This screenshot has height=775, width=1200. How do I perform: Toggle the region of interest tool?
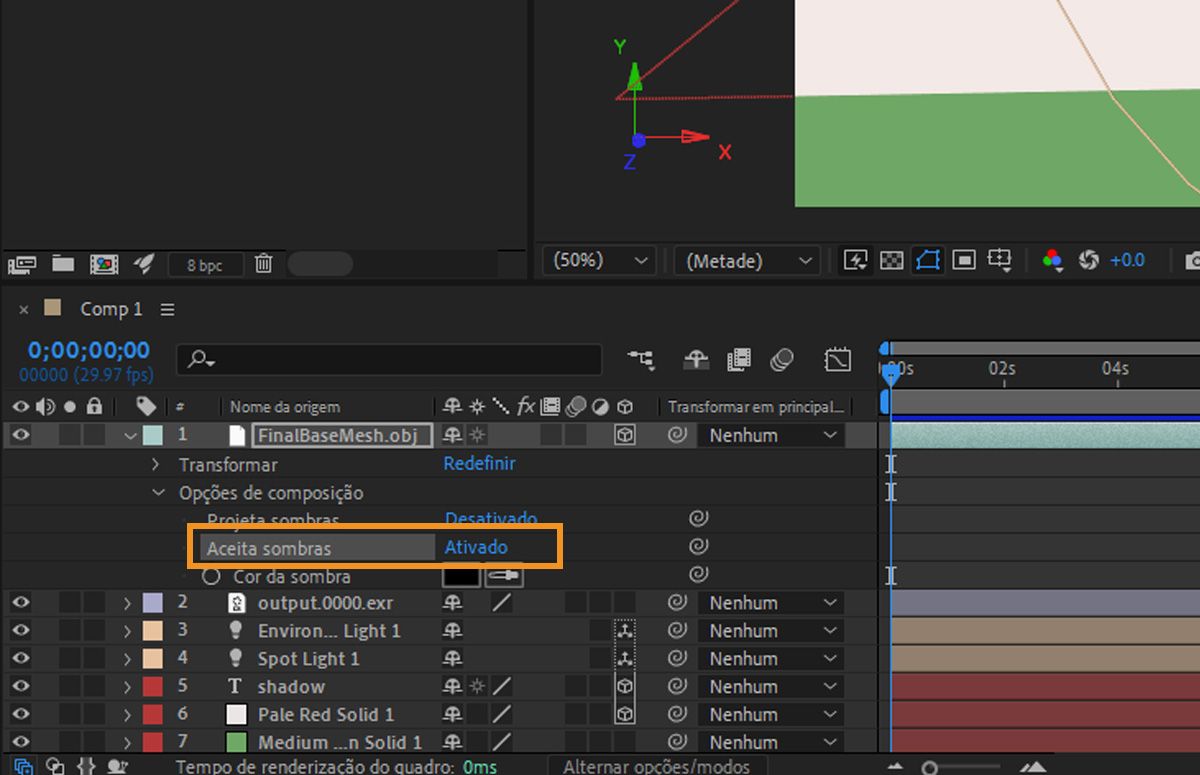[963, 260]
